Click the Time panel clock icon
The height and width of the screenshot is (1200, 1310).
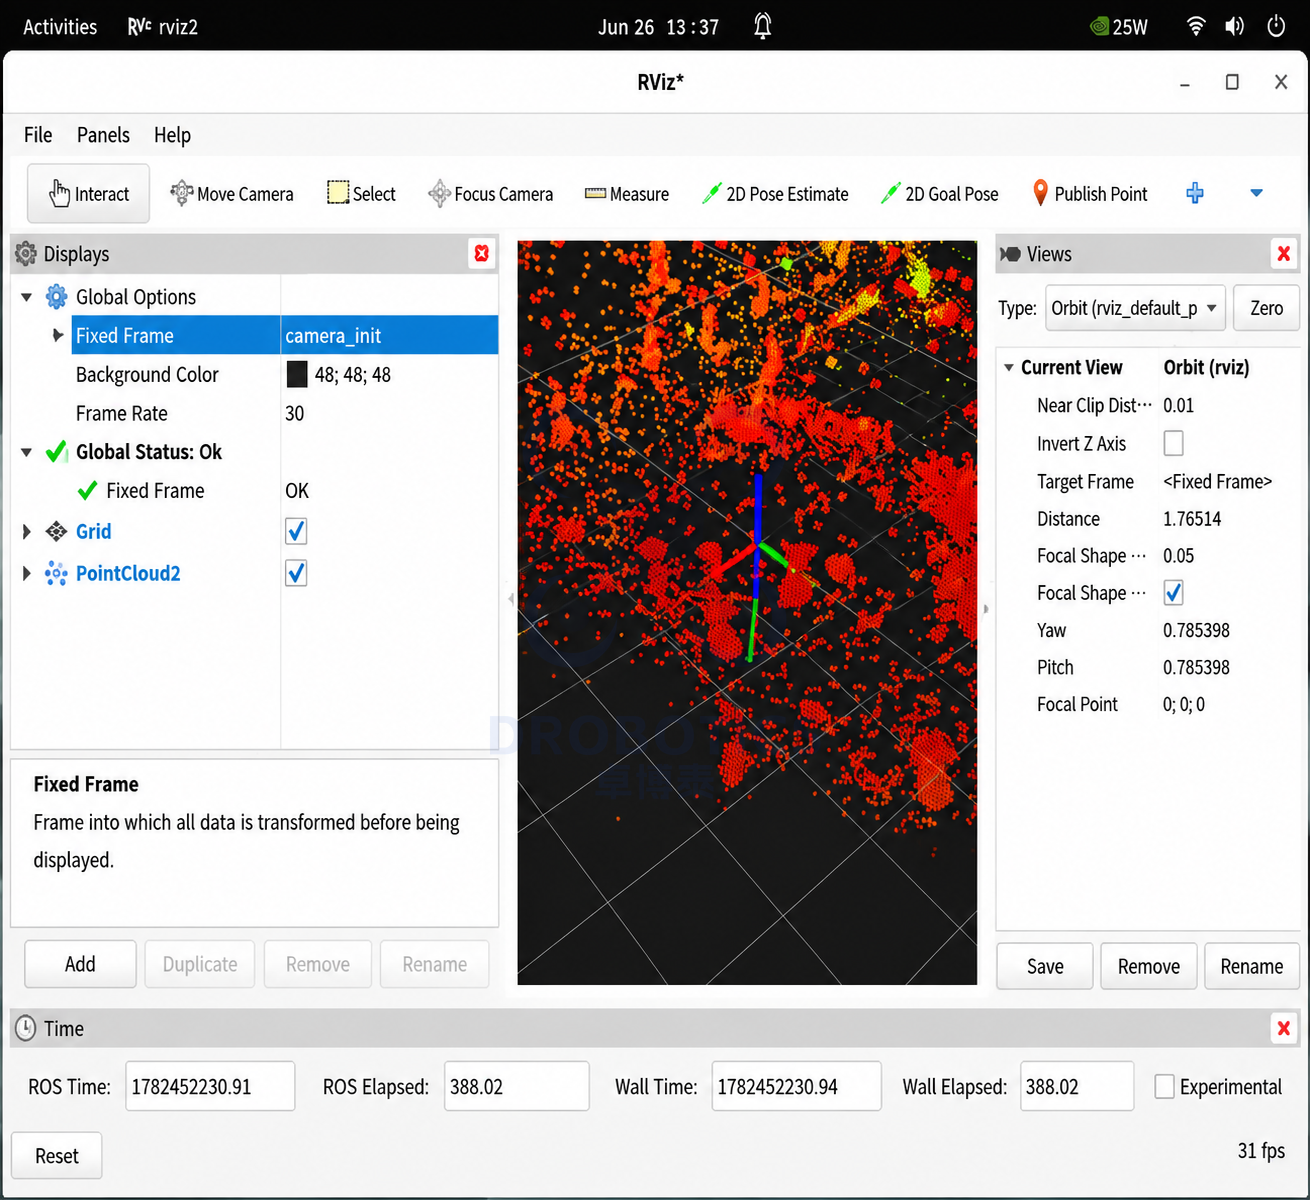[x=26, y=1028]
